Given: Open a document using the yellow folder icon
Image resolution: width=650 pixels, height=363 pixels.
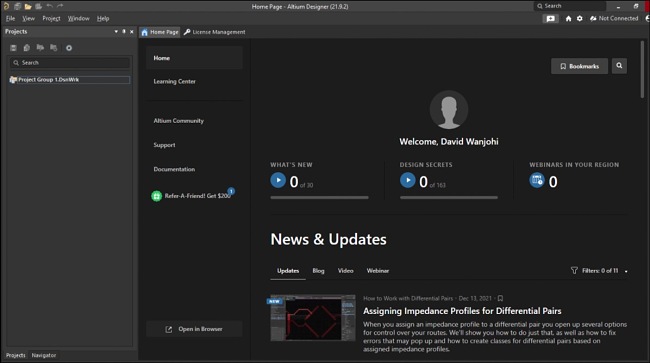Looking at the screenshot, I should coord(28,6).
